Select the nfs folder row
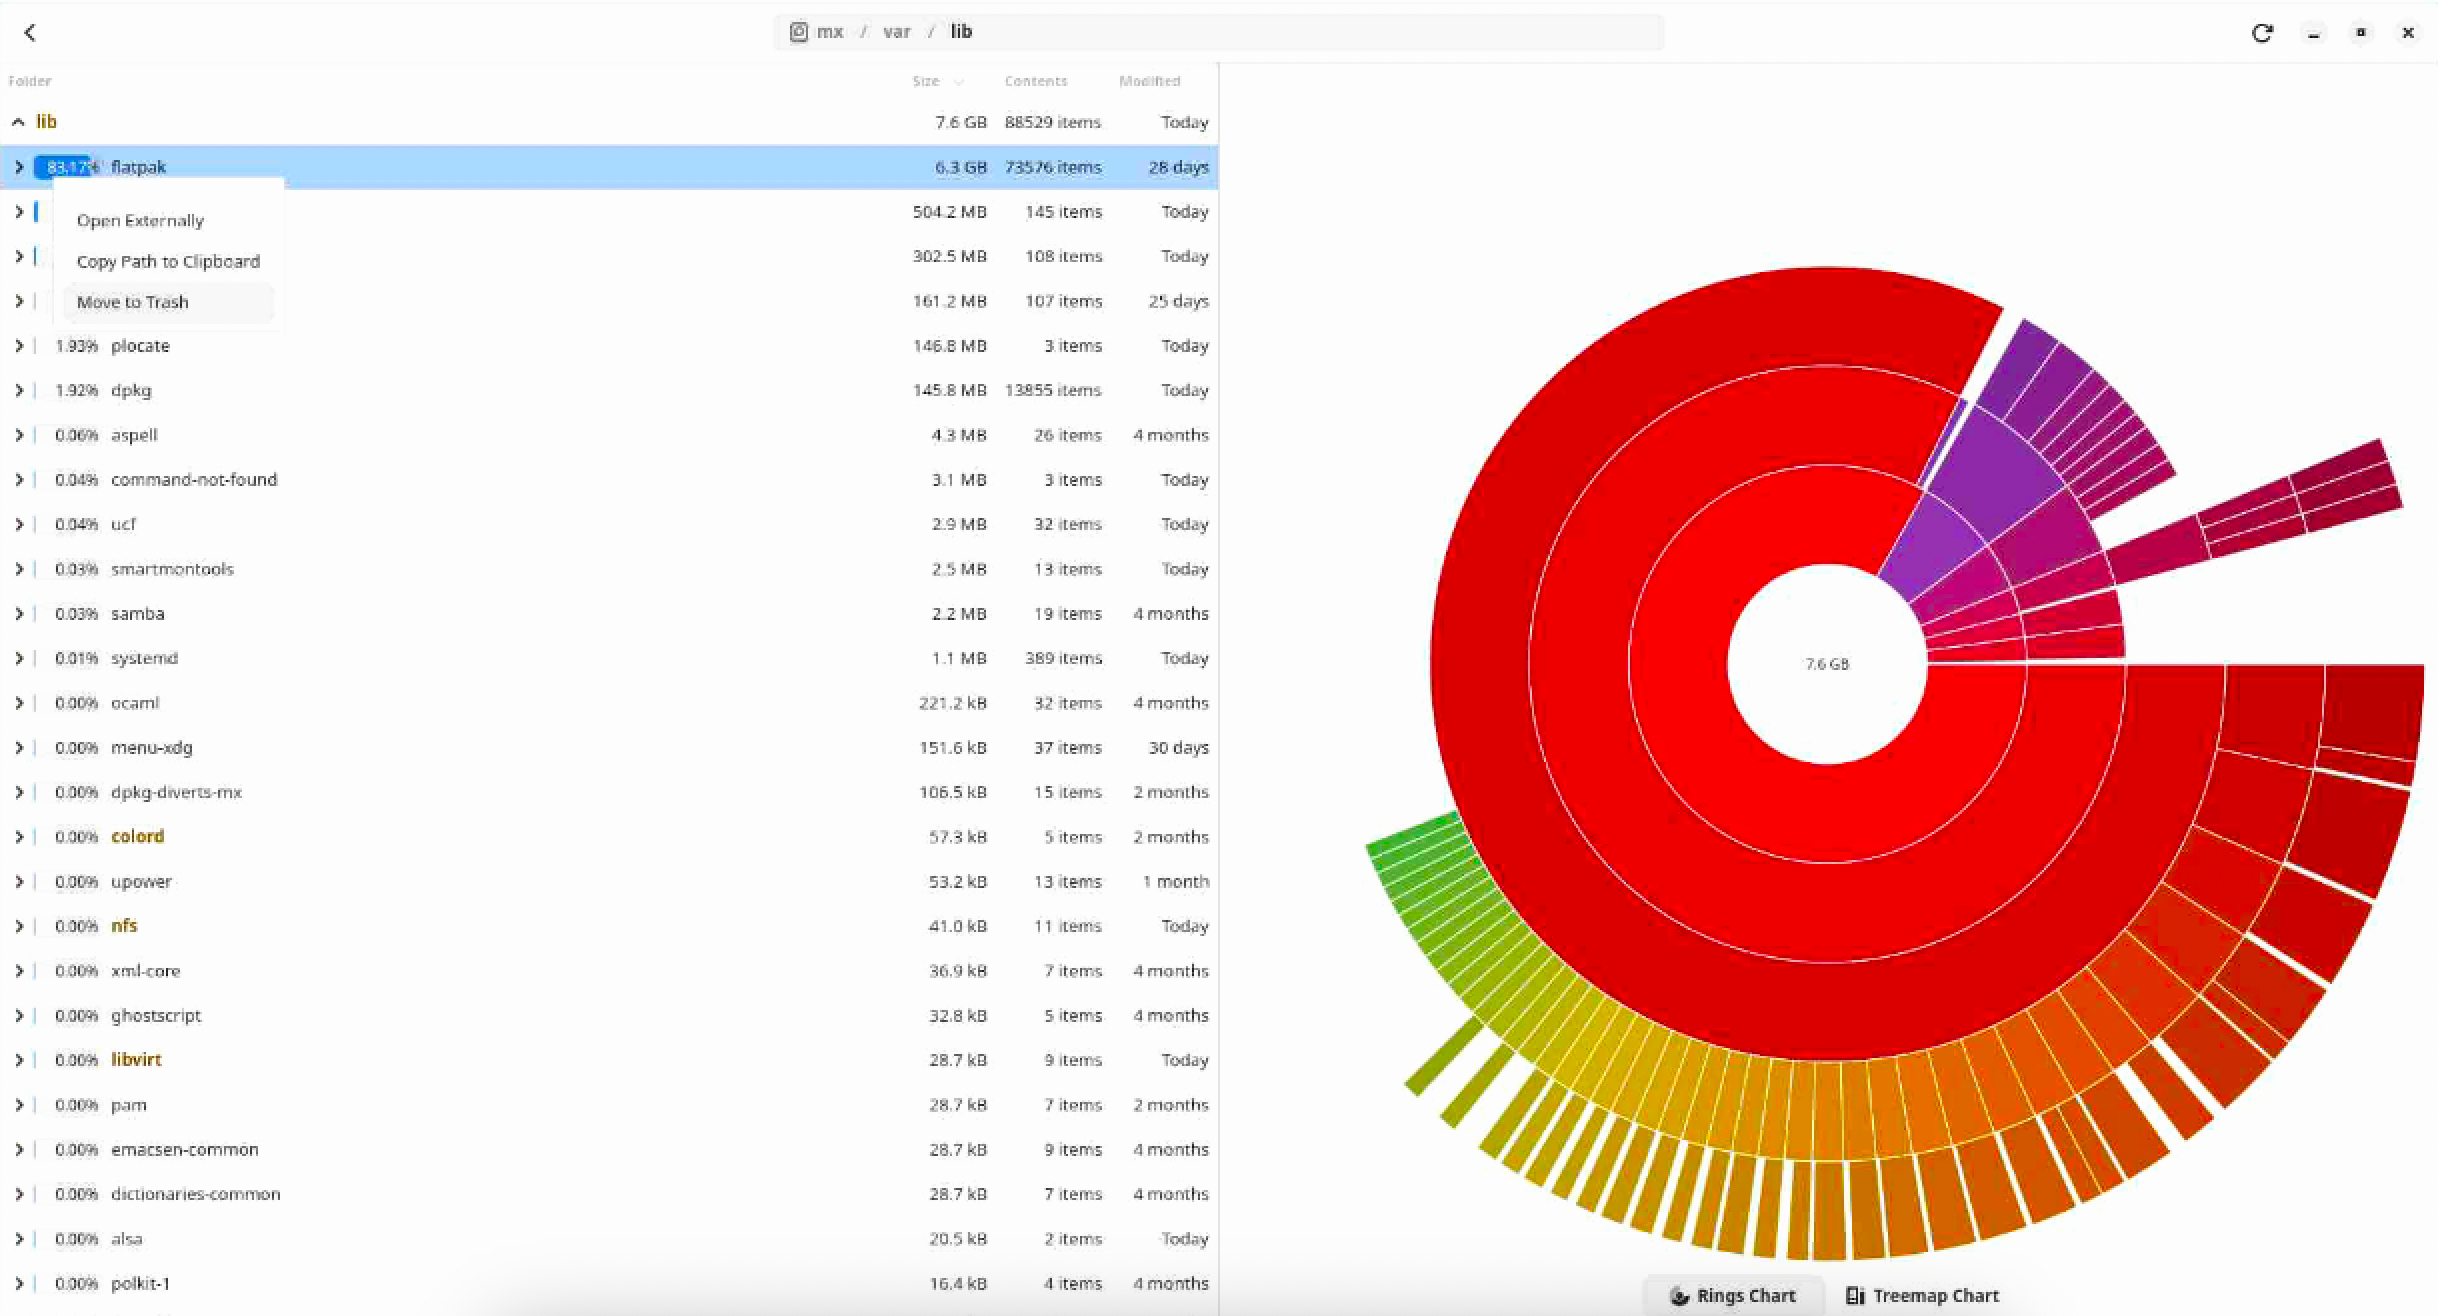Image resolution: width=2438 pixels, height=1316 pixels. (x=609, y=926)
